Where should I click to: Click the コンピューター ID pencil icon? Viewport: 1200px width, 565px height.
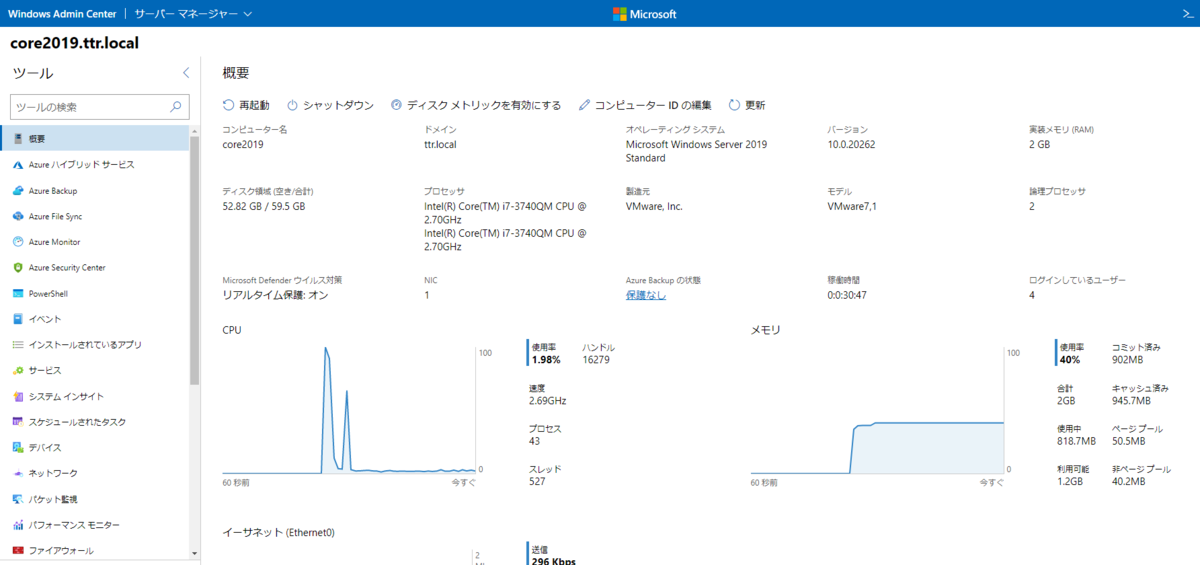pyautogui.click(x=584, y=105)
